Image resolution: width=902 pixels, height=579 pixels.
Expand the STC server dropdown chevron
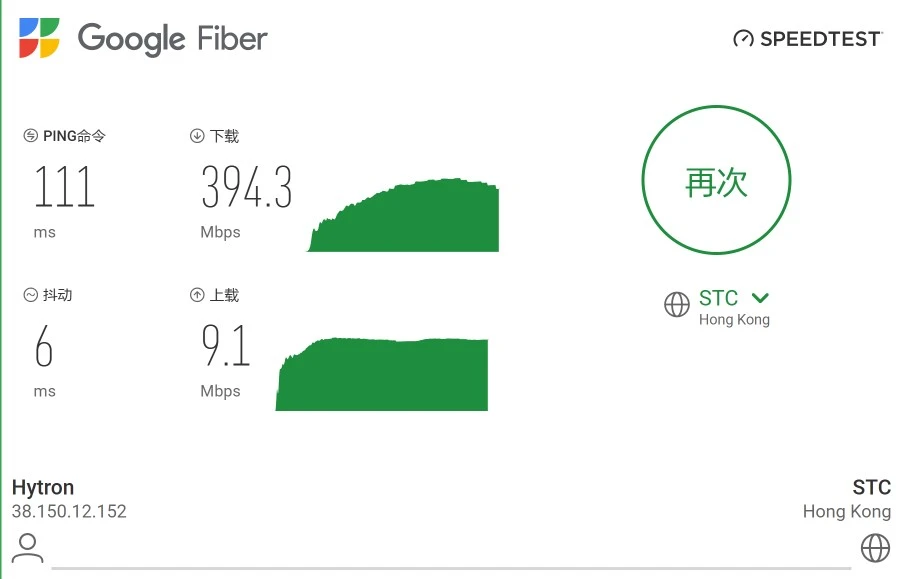coord(760,298)
